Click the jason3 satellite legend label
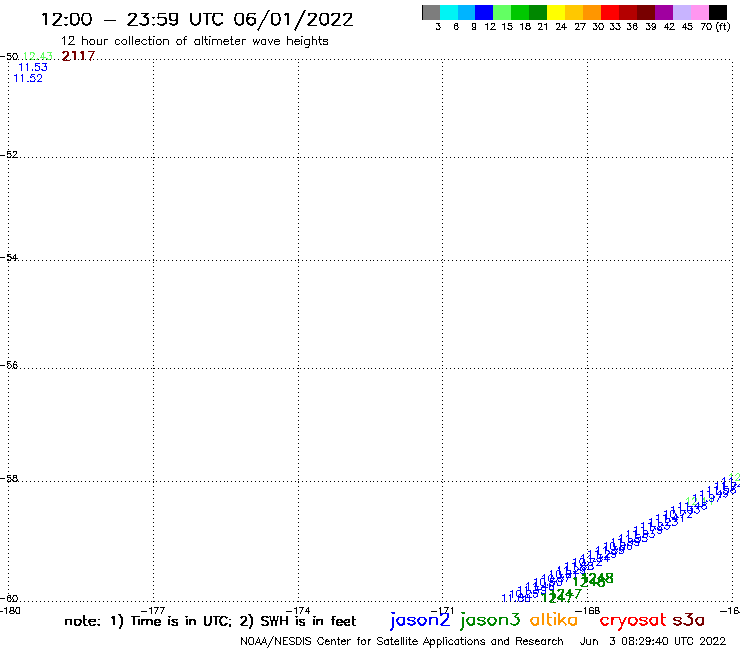Screen dimensions: 740x650 490,620
